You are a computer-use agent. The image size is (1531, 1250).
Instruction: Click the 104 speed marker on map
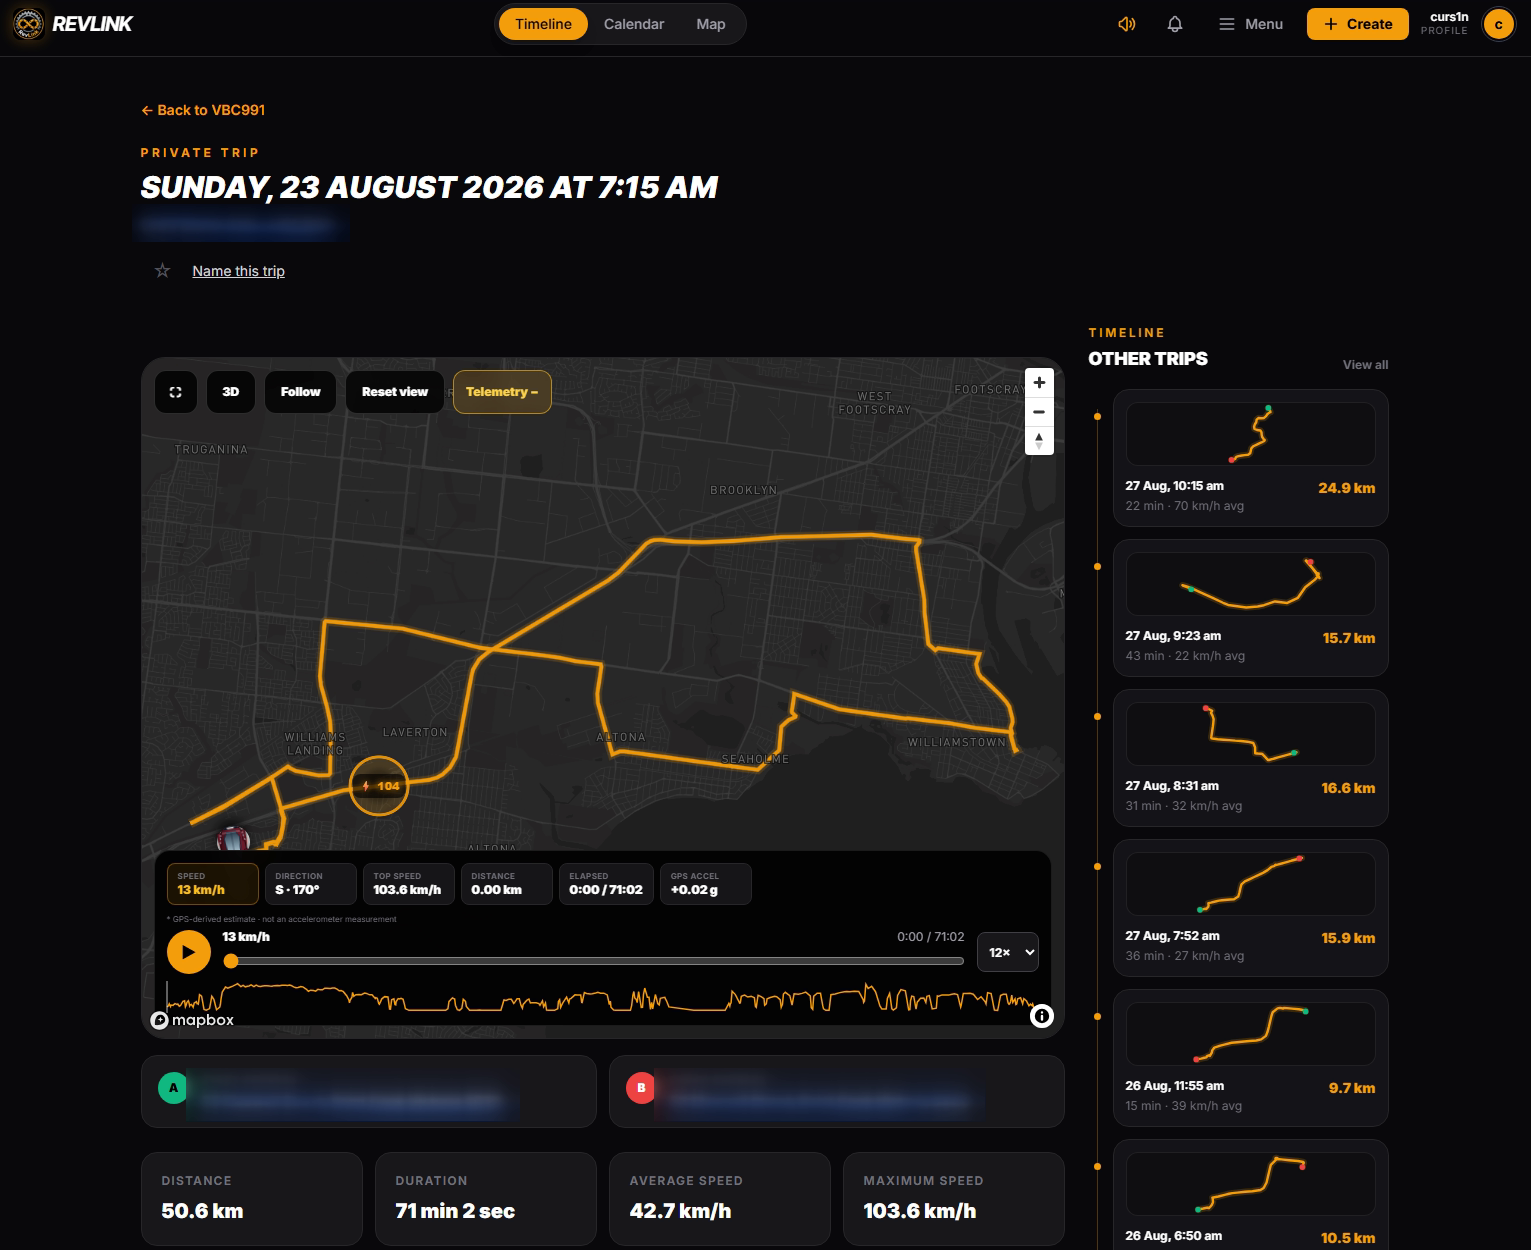click(379, 786)
